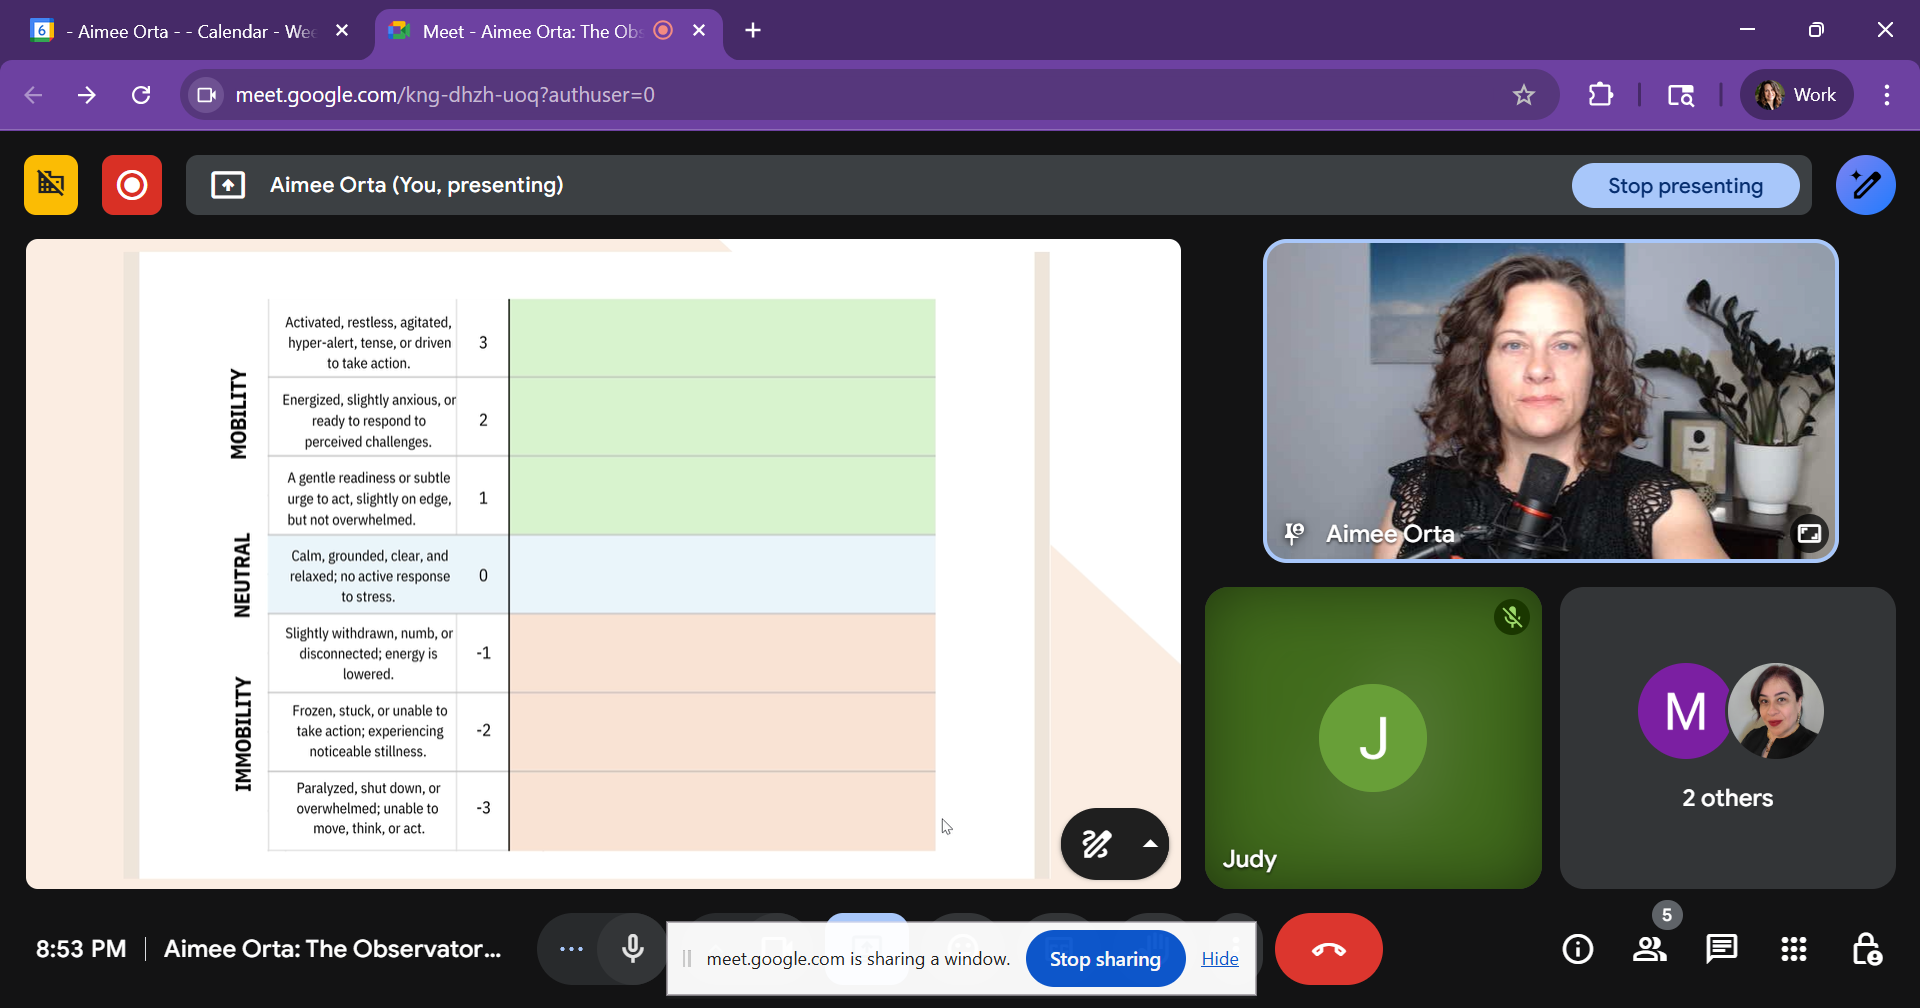
Task: Bookmark this page with the star
Action: point(1523,95)
